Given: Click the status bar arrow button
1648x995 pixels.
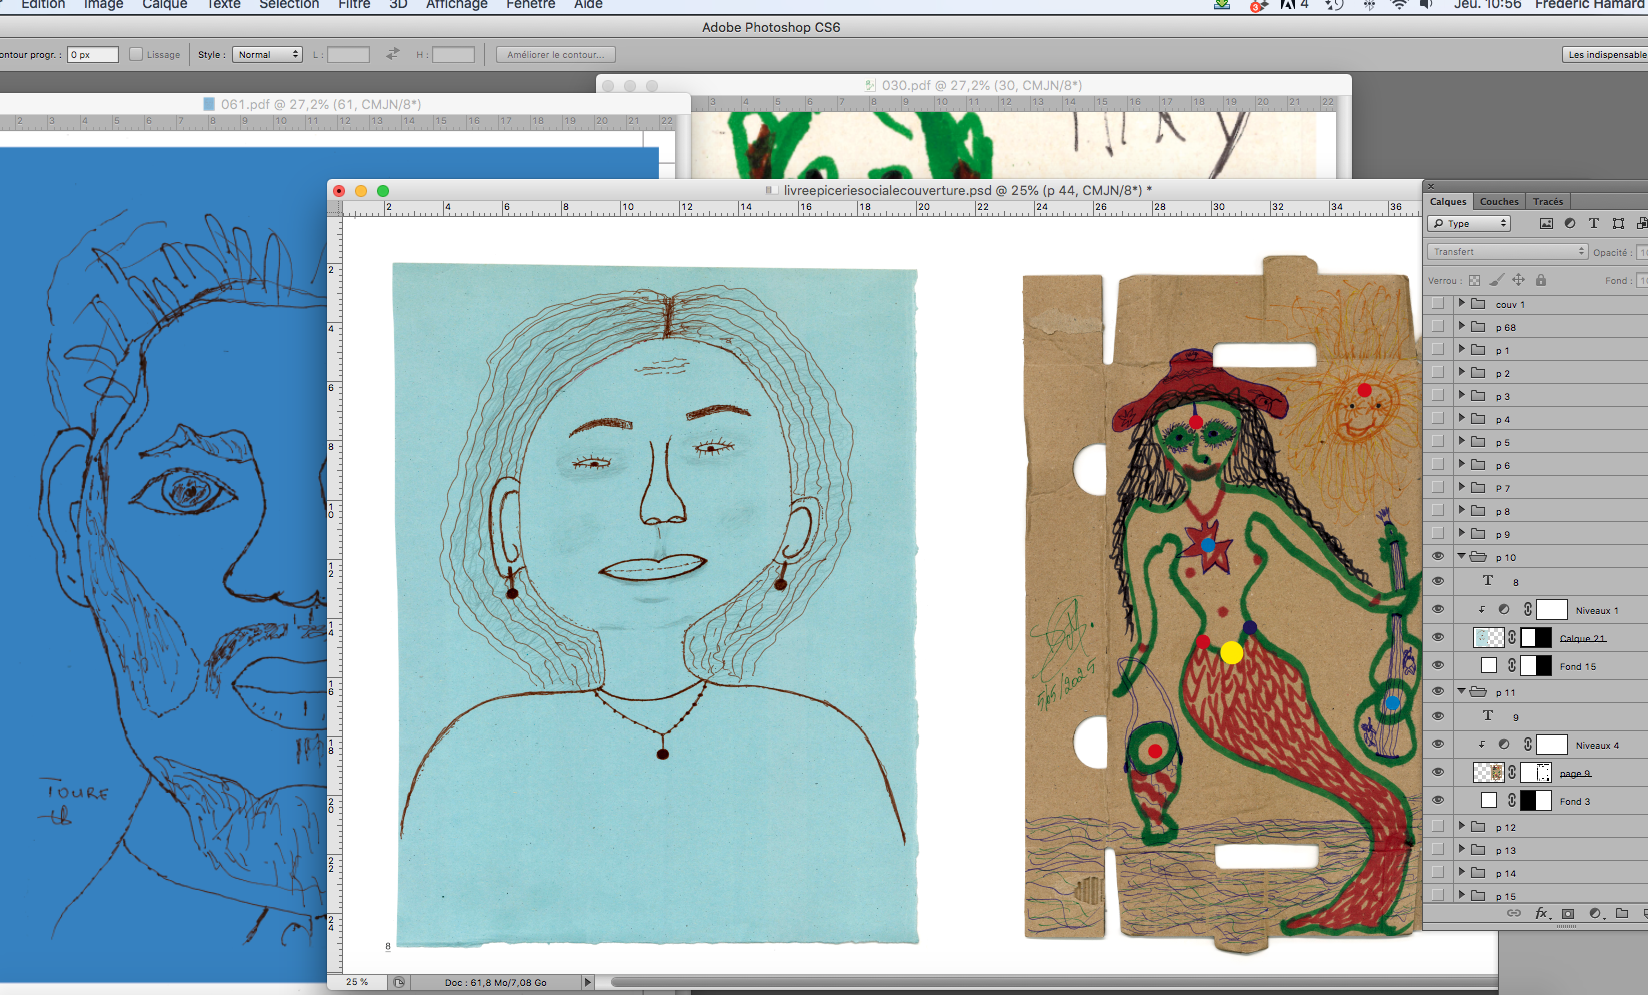Looking at the screenshot, I should [588, 982].
